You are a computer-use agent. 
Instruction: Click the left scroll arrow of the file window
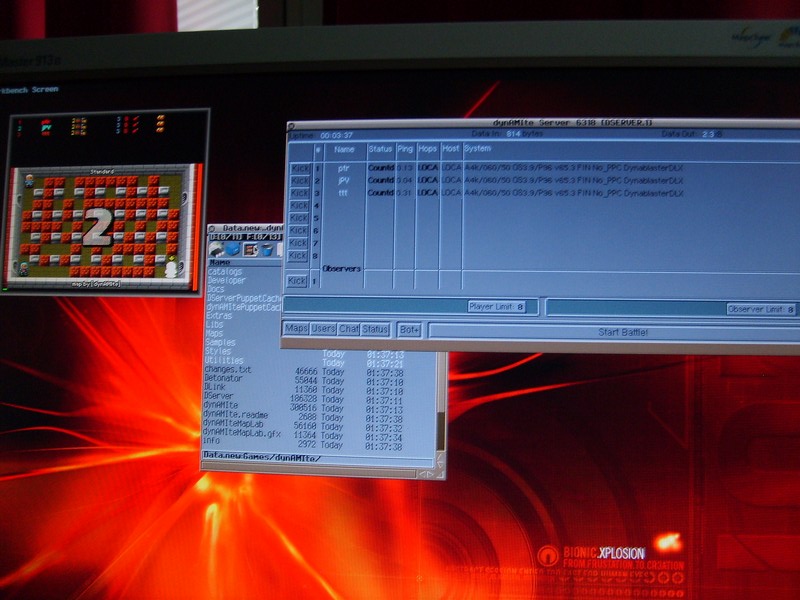[x=422, y=474]
